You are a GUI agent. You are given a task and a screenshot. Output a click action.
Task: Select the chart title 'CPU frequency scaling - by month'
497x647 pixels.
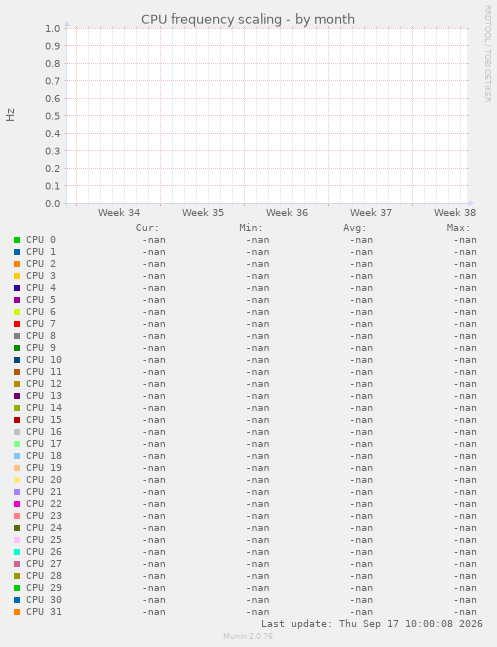(248, 19)
